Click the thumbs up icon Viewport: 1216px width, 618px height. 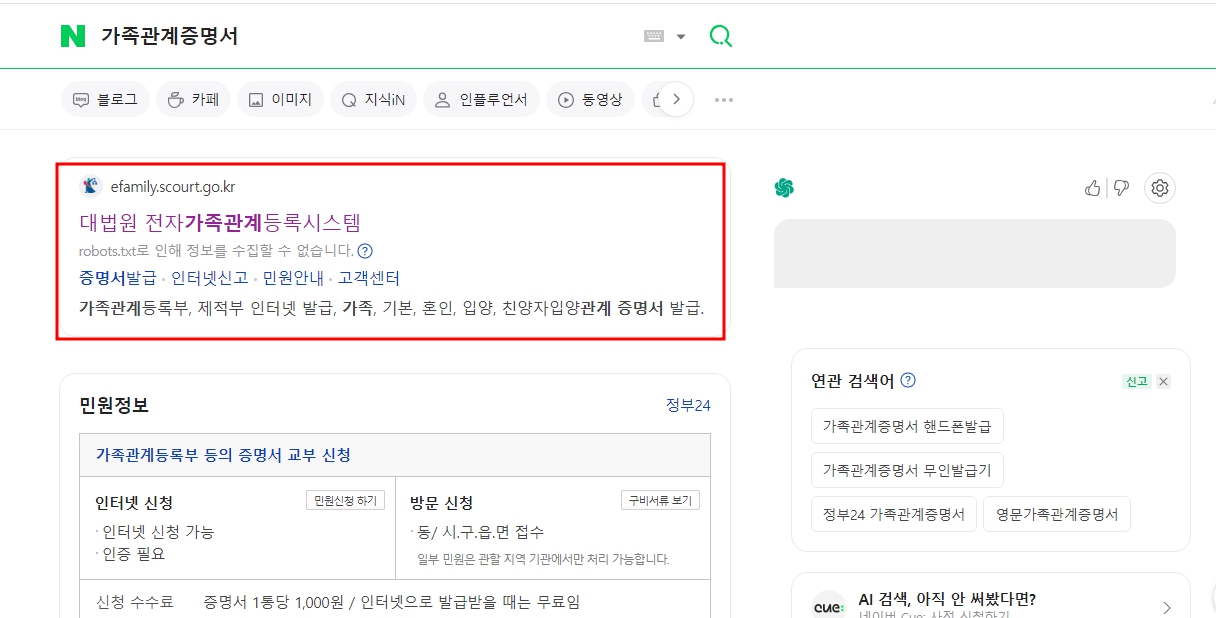[1093, 188]
